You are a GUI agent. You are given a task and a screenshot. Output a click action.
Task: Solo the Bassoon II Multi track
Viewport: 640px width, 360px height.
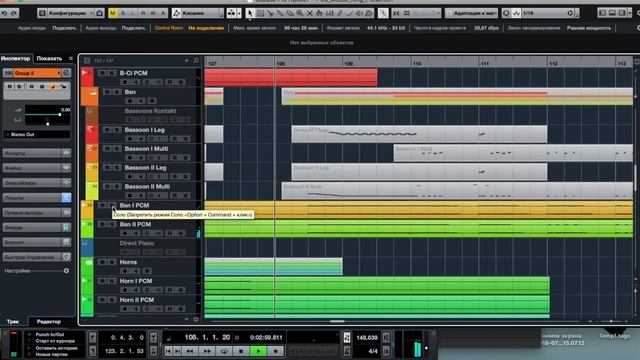[x=116, y=187]
